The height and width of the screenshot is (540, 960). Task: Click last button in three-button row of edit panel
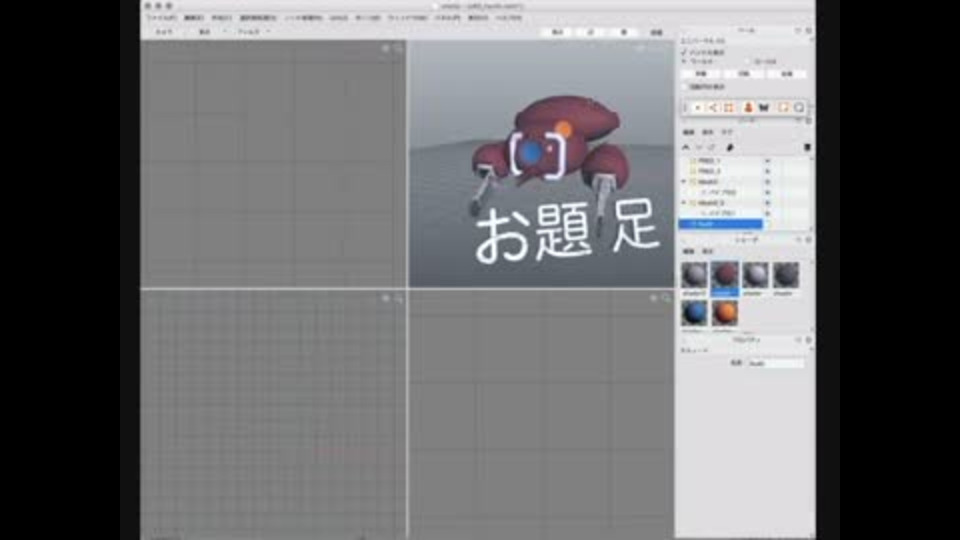pyautogui.click(x=787, y=74)
